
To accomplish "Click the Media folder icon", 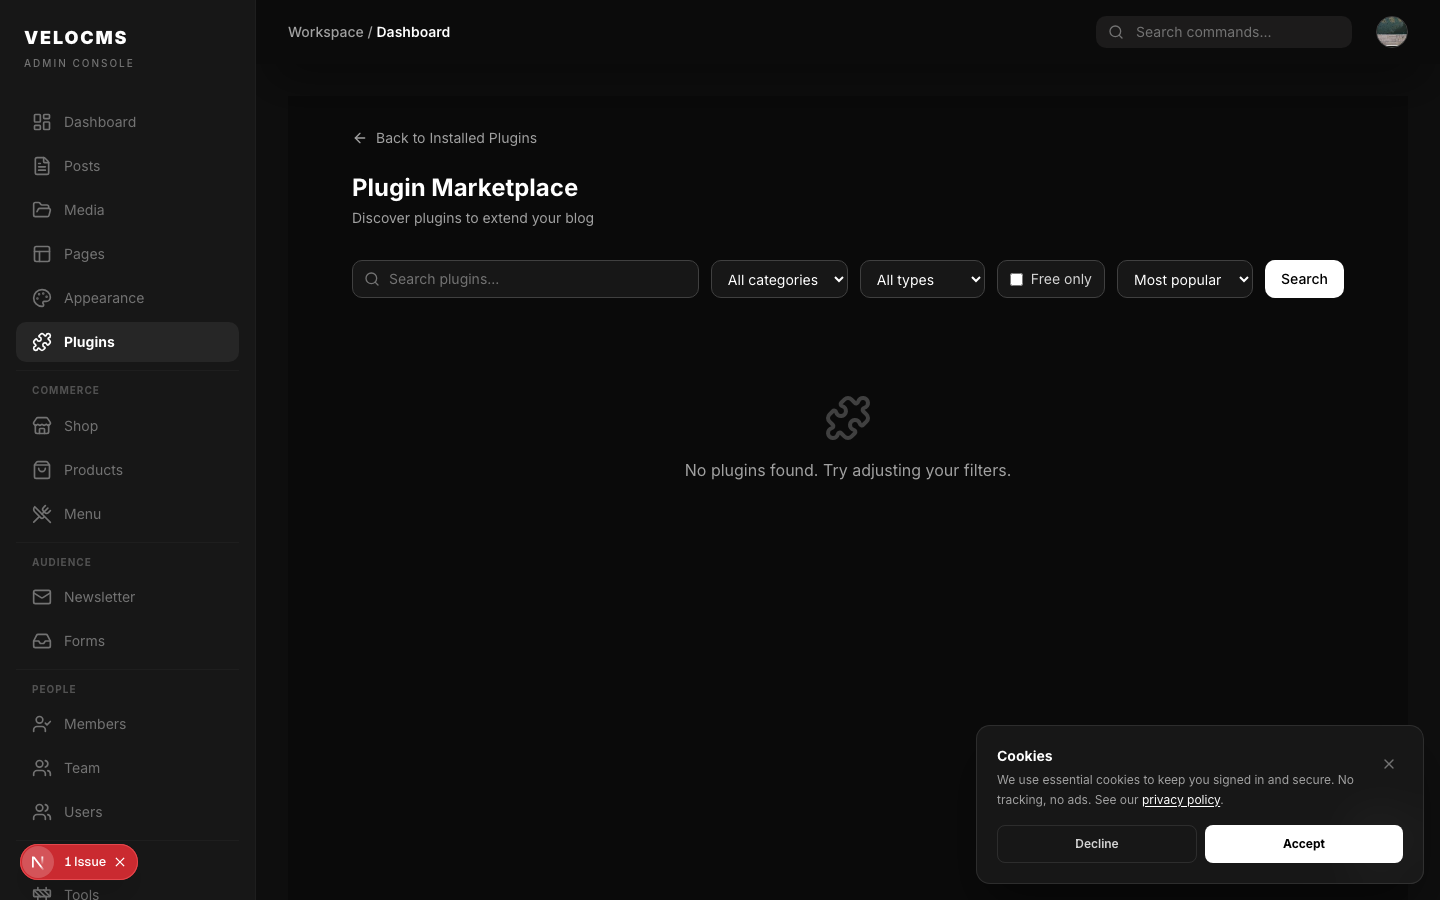I will tap(41, 210).
